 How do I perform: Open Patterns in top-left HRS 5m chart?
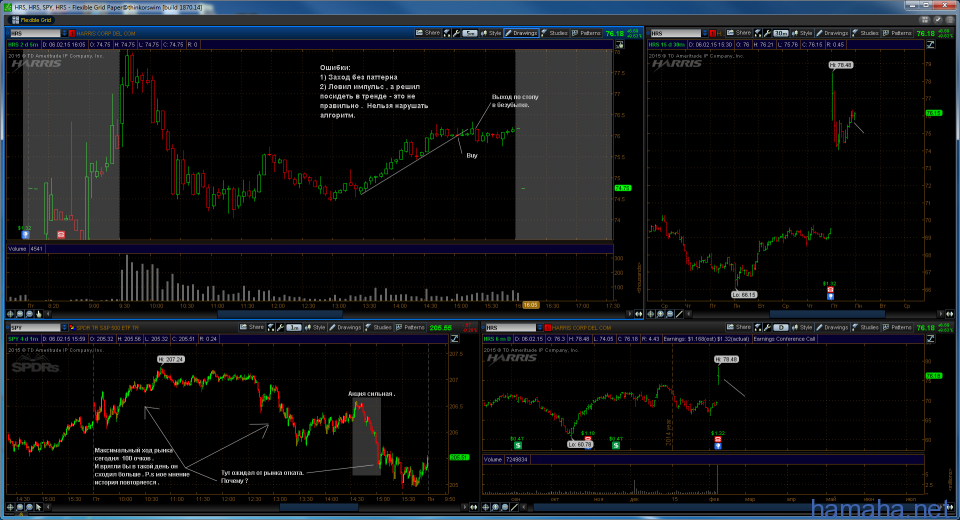(587, 33)
